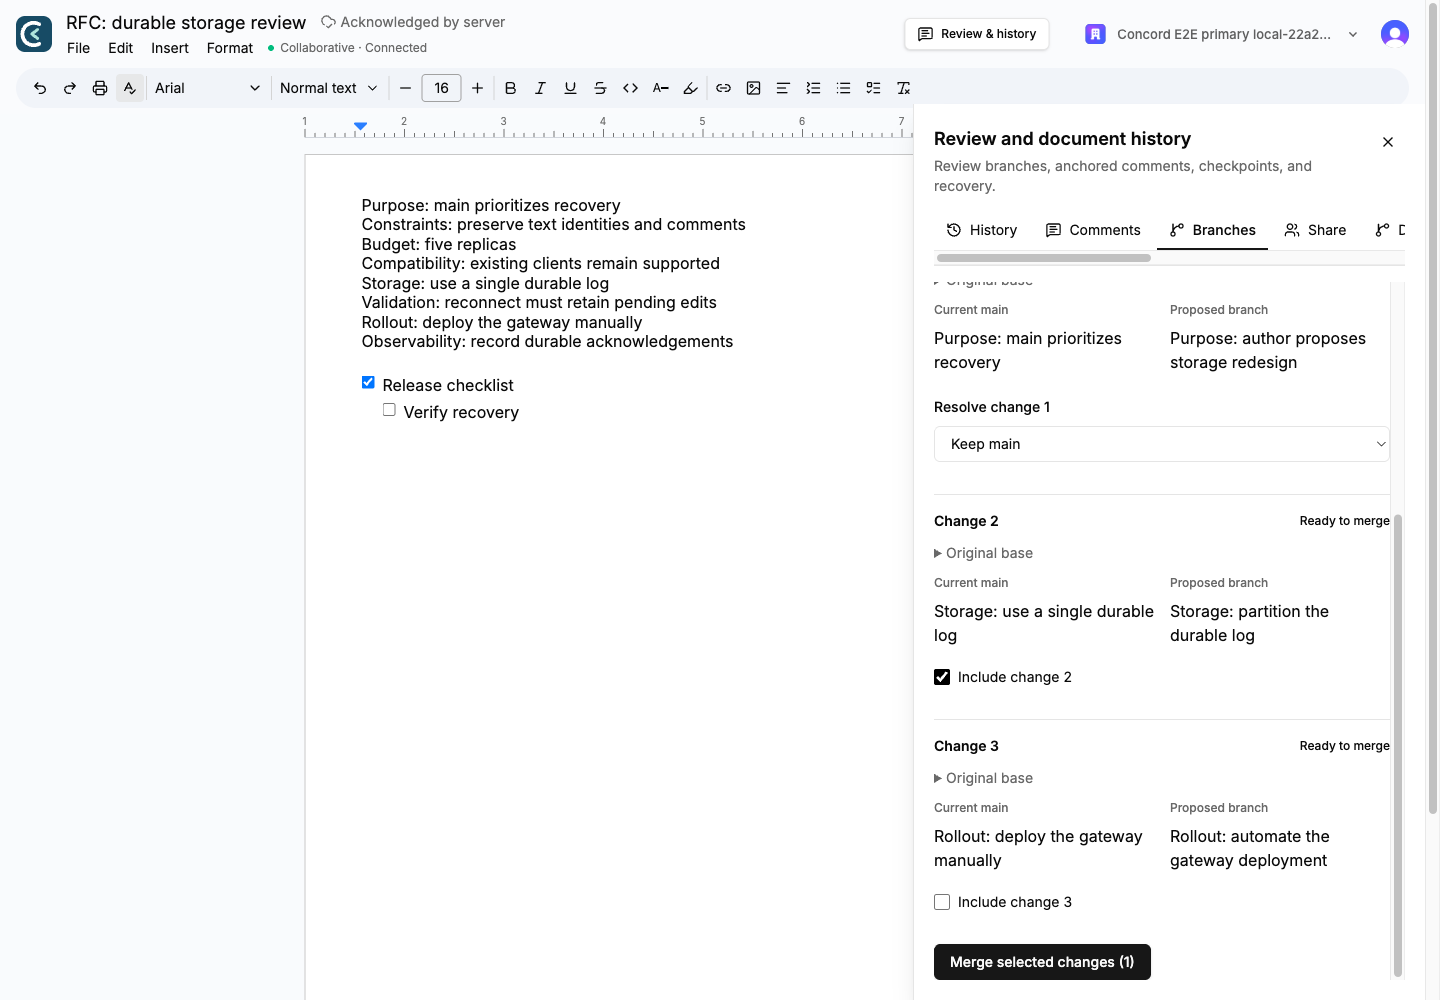Redo the last edit
1440x1000 pixels.
pyautogui.click(x=70, y=88)
